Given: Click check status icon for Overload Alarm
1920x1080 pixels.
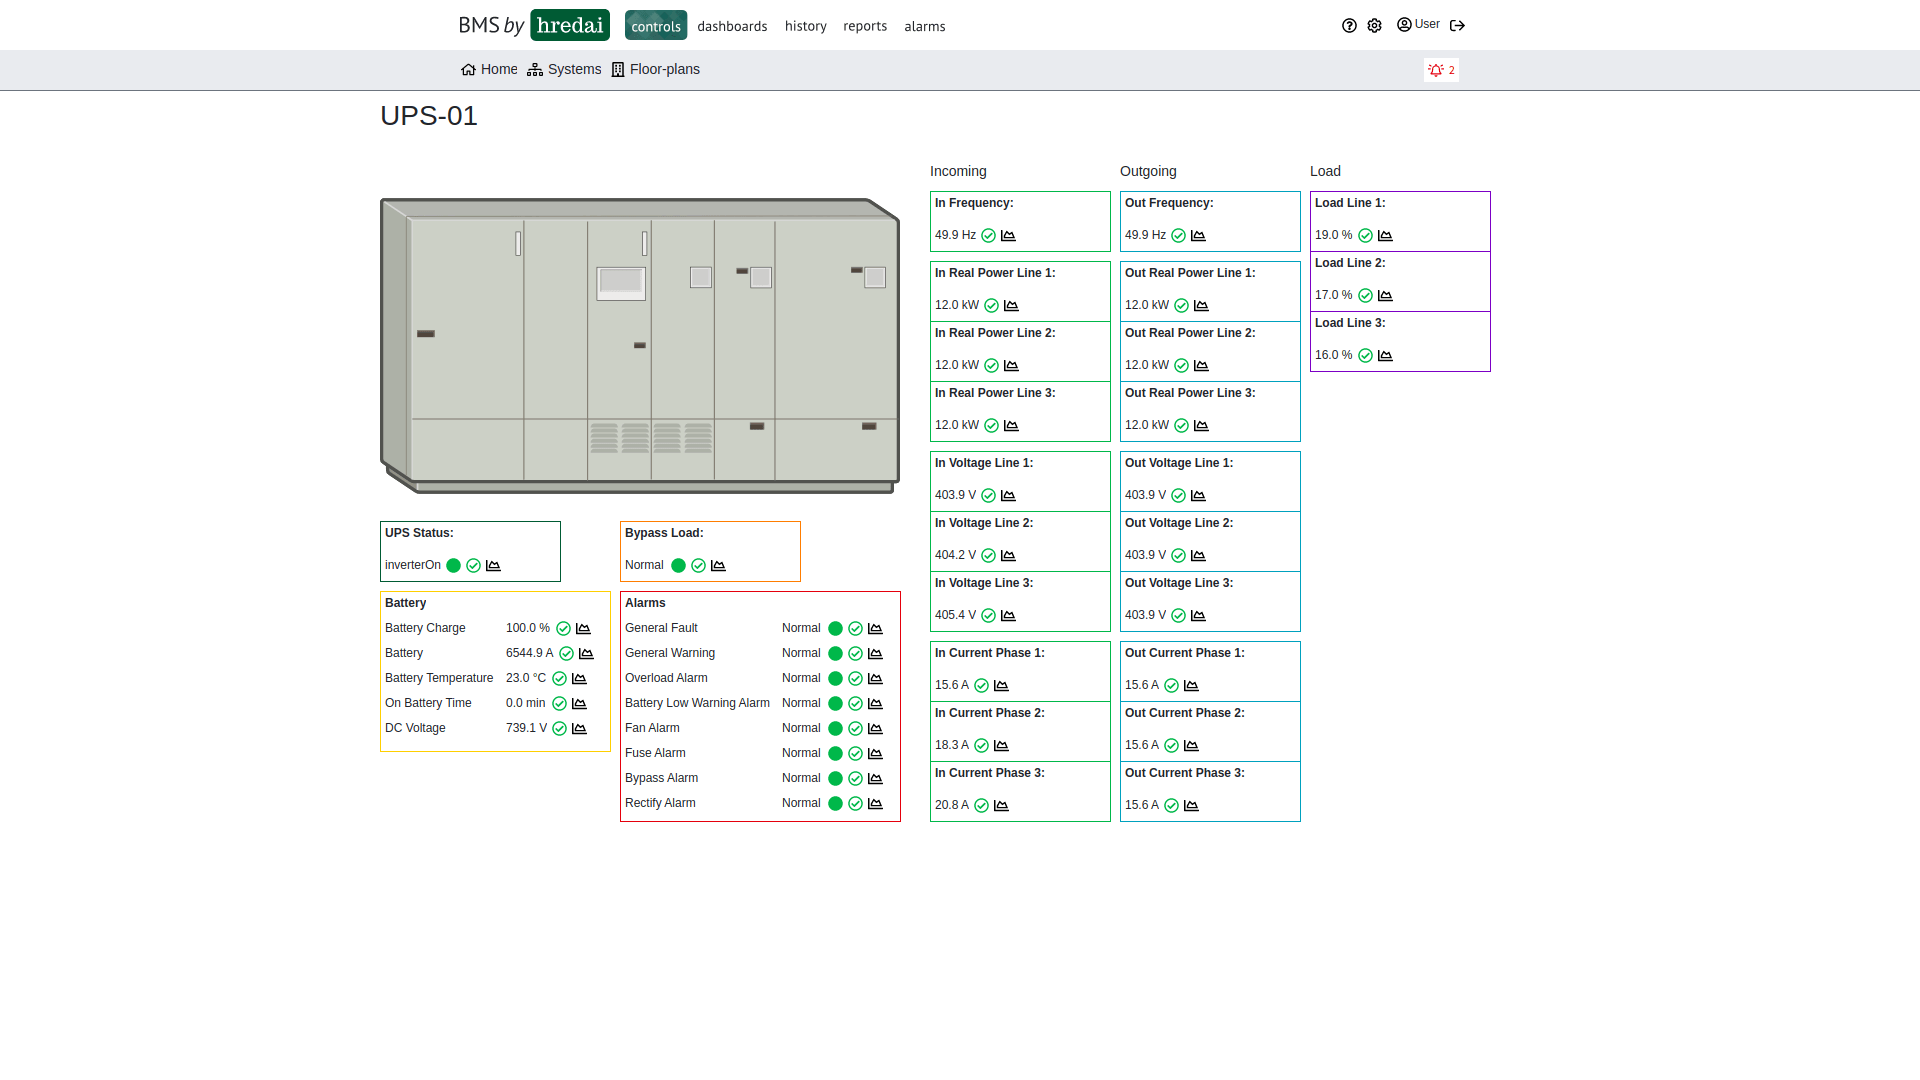Looking at the screenshot, I should point(855,679).
